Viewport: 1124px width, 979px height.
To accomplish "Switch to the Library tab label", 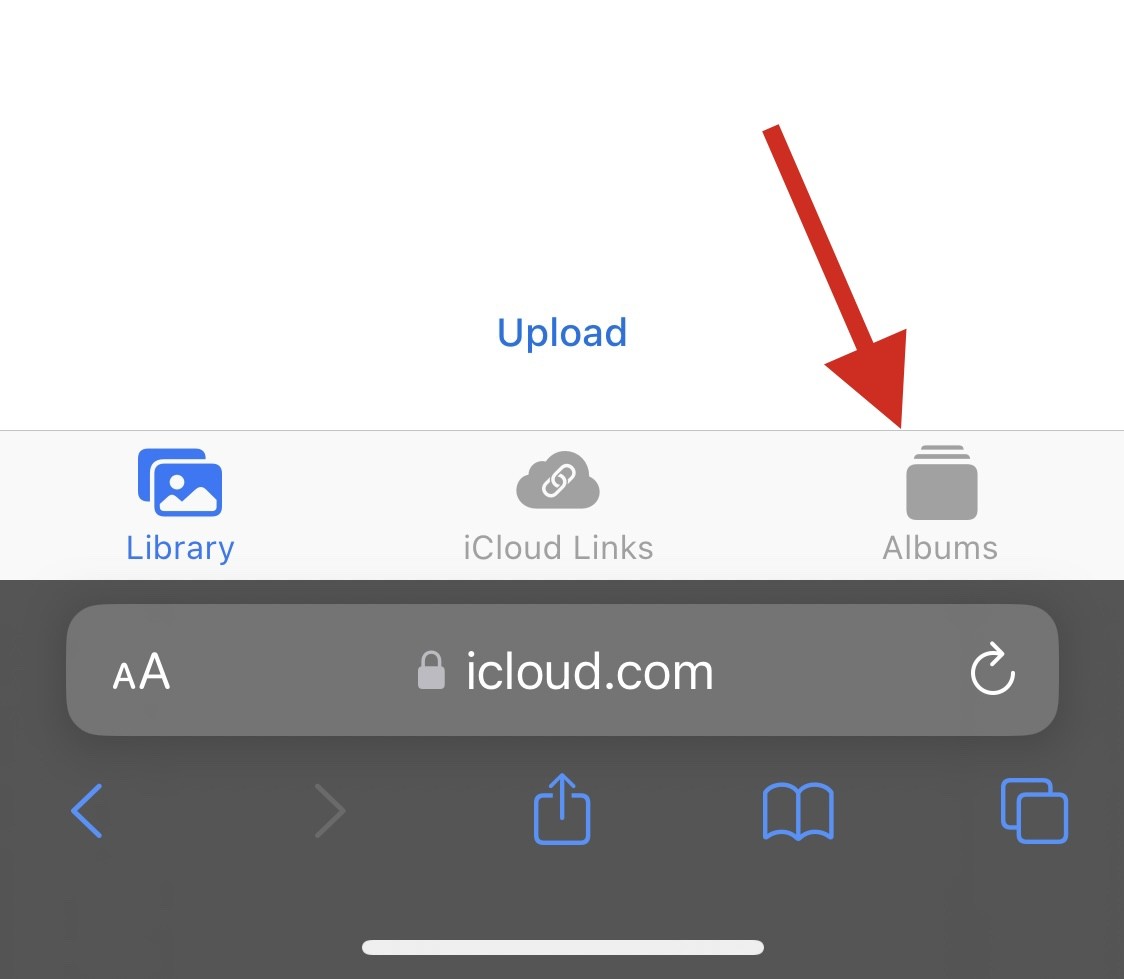I will [180, 548].
